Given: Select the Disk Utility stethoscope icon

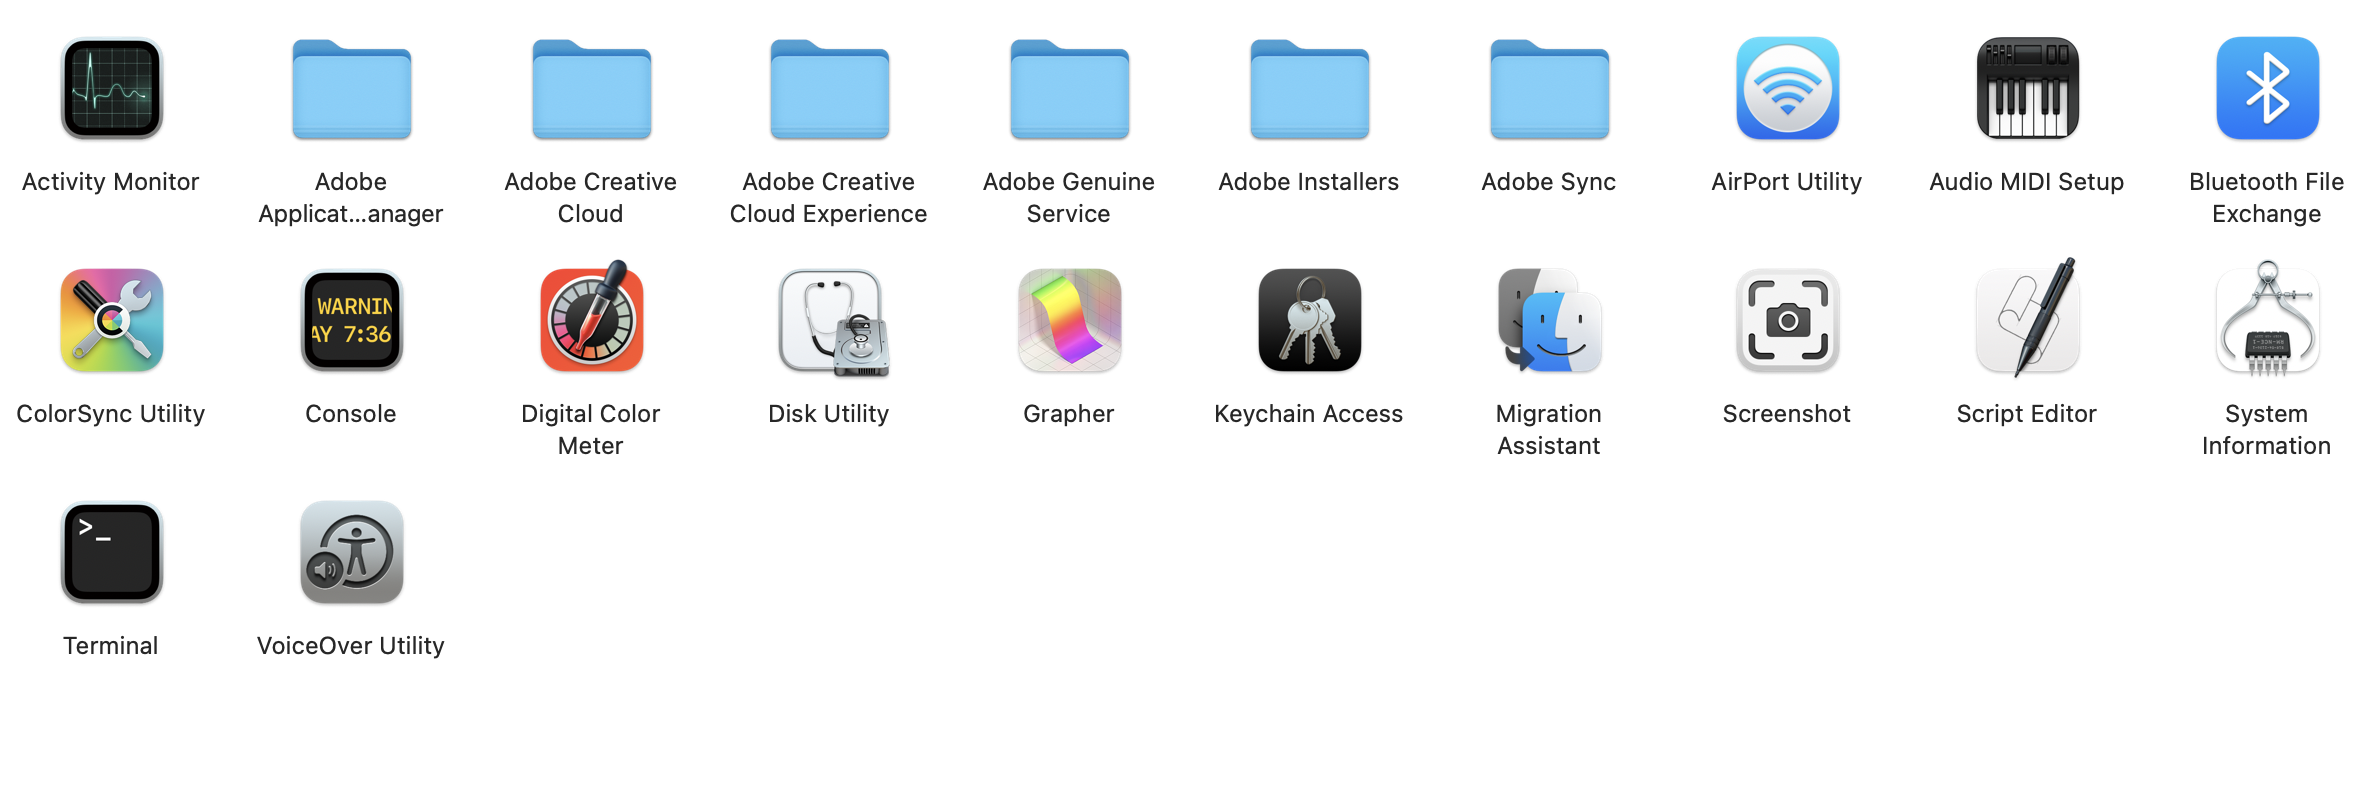Looking at the screenshot, I should 834,322.
